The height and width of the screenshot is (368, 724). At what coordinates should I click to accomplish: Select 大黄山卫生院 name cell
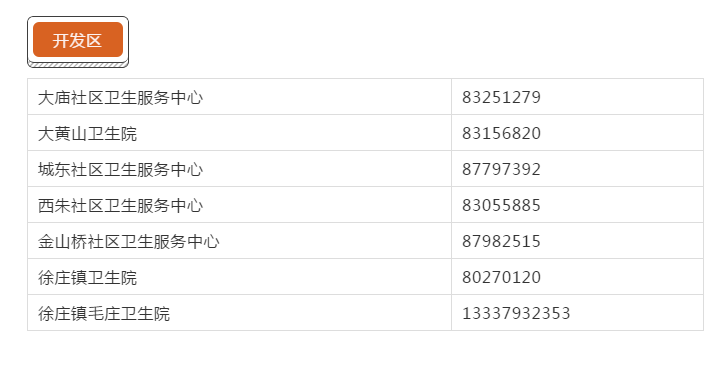[x=239, y=133]
